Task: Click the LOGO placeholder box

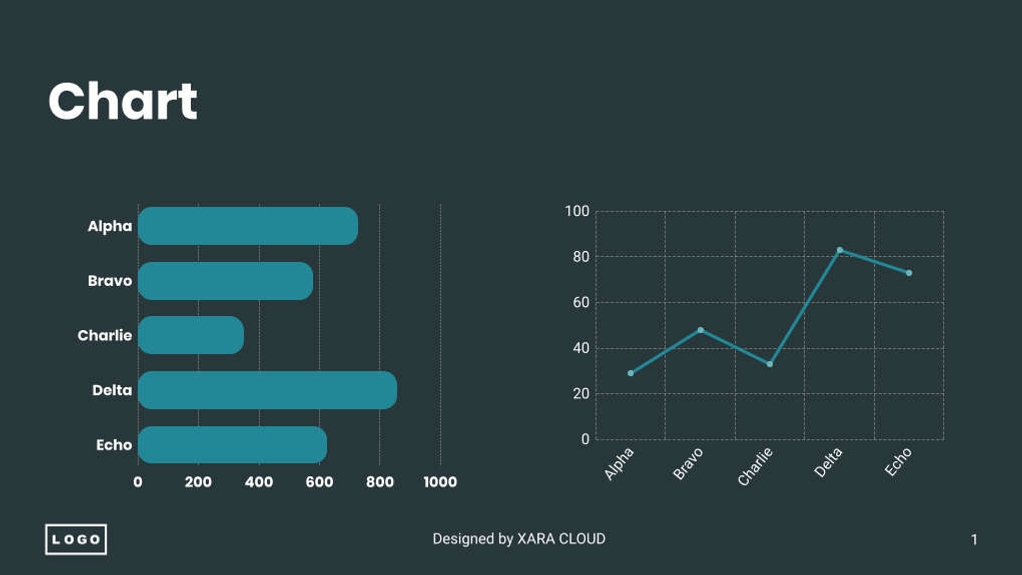Action: click(x=76, y=539)
